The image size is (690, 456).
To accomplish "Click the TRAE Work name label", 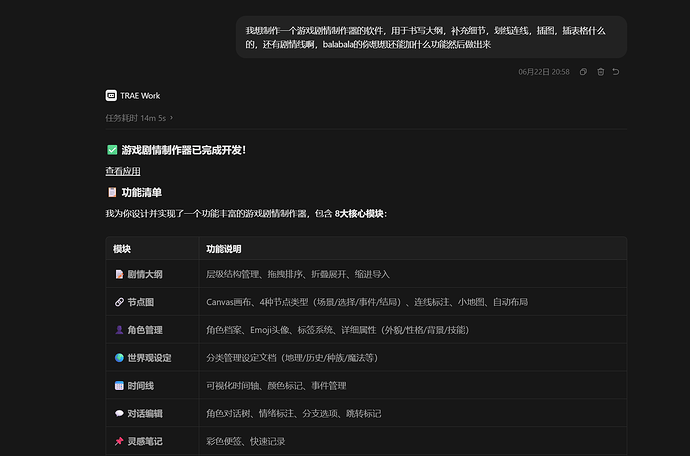I will pyautogui.click(x=140, y=96).
